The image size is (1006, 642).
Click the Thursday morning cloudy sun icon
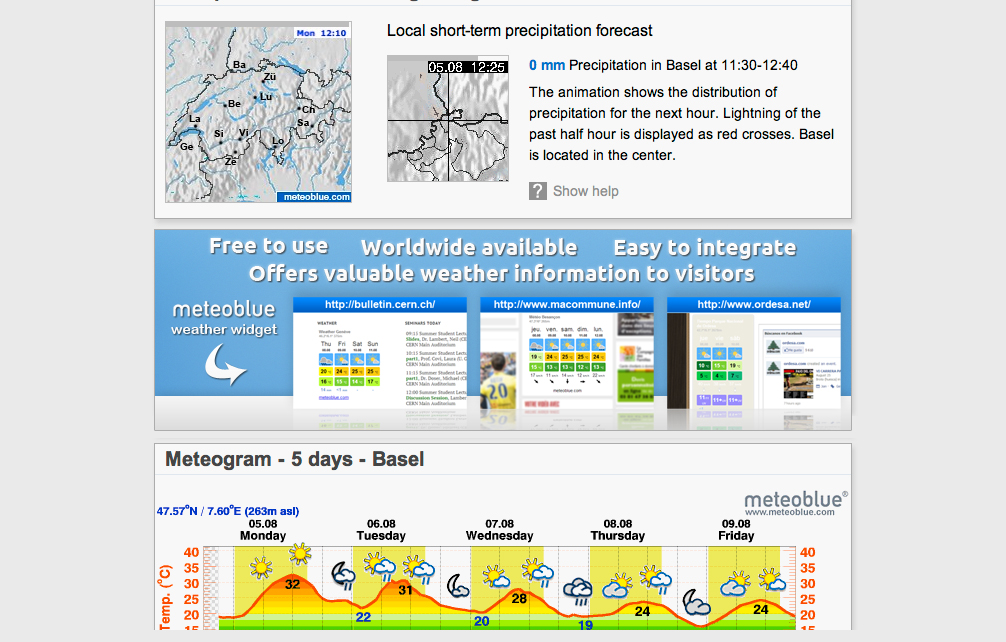[x=617, y=586]
